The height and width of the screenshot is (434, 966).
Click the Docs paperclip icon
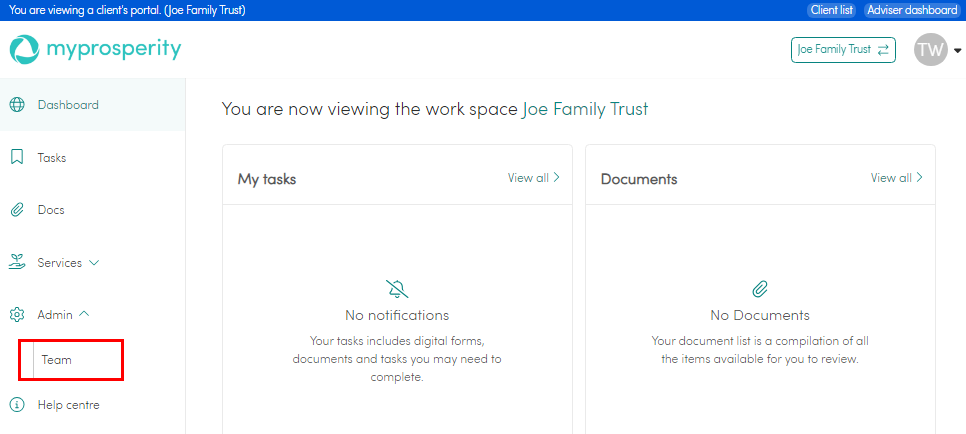17,210
